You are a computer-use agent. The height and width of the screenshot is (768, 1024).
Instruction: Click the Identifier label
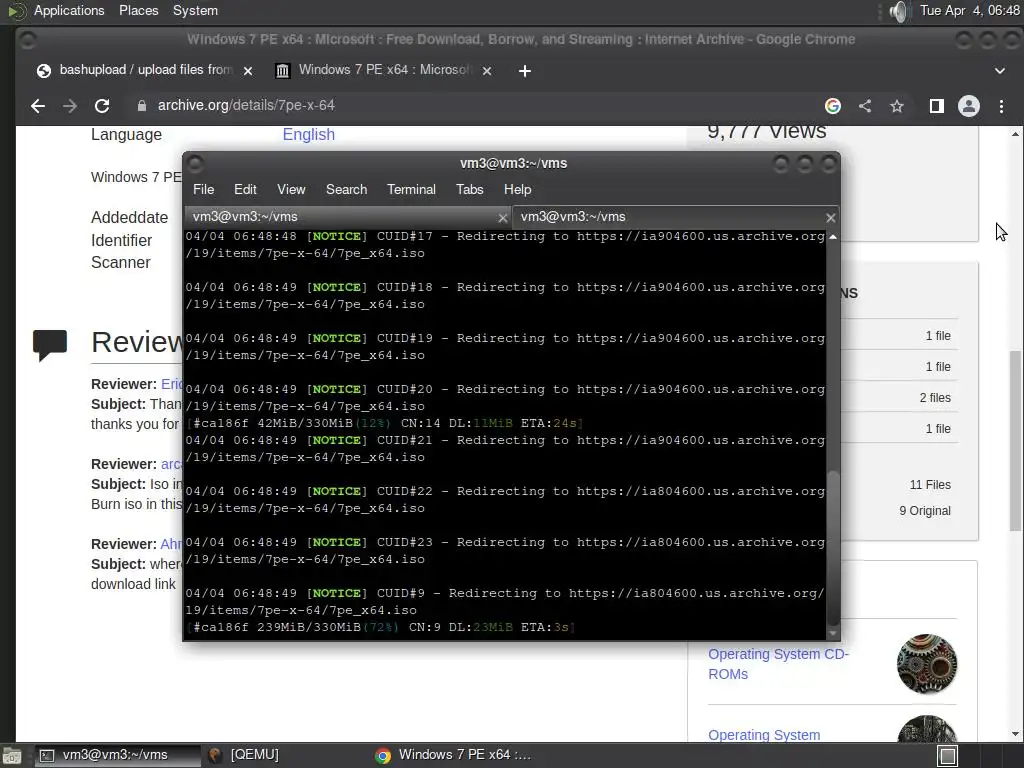click(x=121, y=240)
